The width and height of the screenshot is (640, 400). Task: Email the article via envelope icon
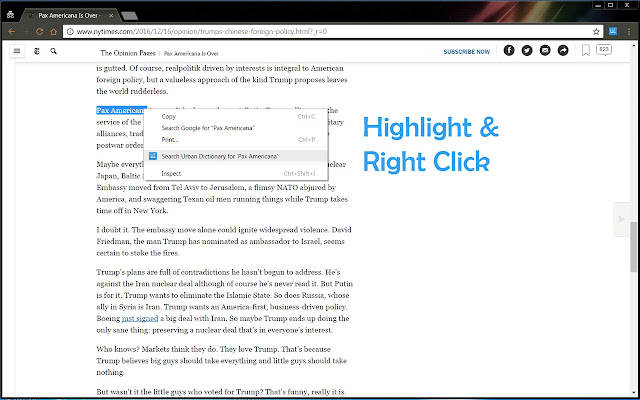tap(545, 50)
